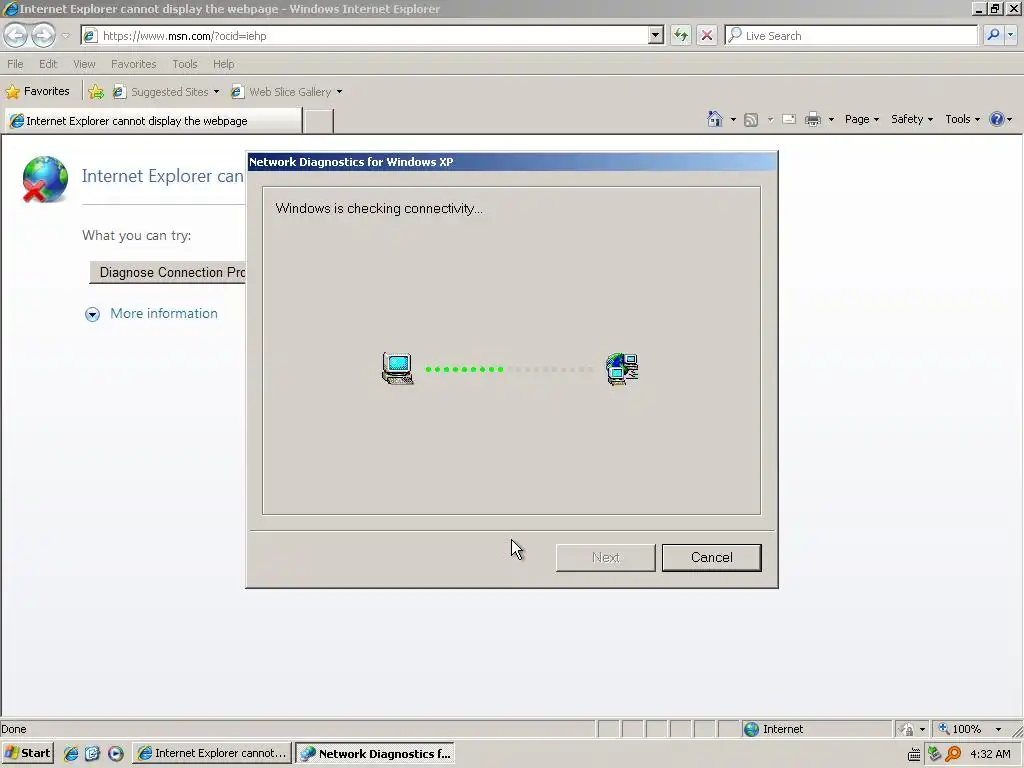The width and height of the screenshot is (1024, 768).
Task: Expand More information arrow icon
Action: 92,315
